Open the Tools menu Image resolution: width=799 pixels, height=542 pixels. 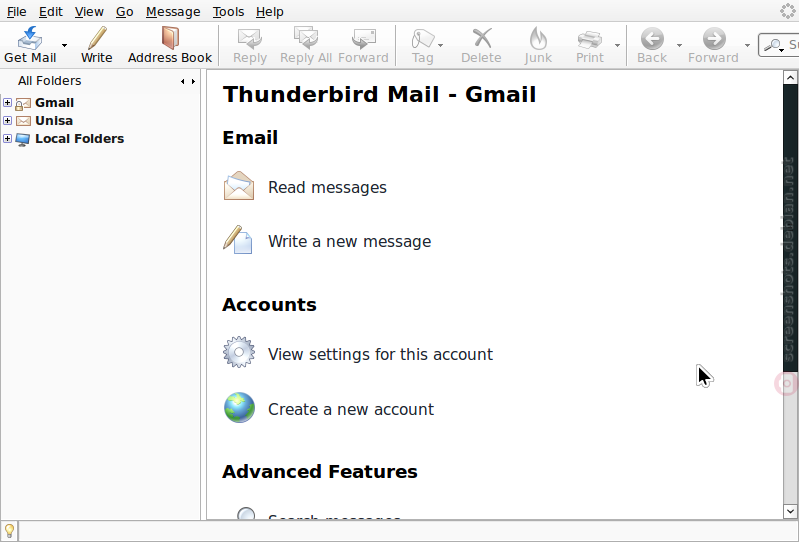[x=228, y=11]
